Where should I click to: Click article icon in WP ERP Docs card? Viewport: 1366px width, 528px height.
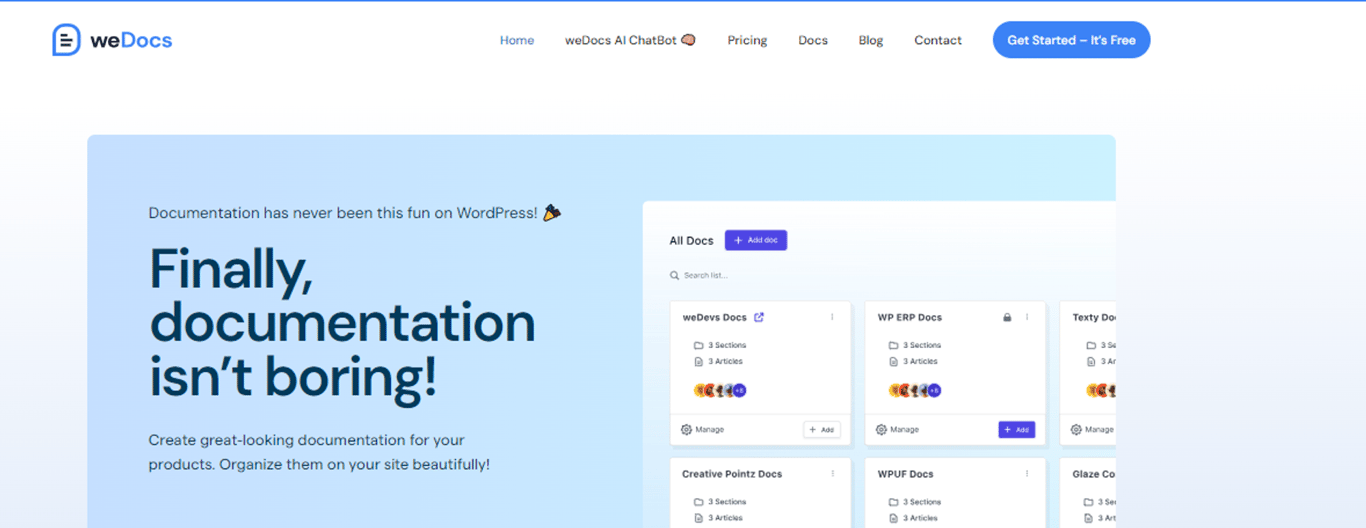[x=894, y=361]
